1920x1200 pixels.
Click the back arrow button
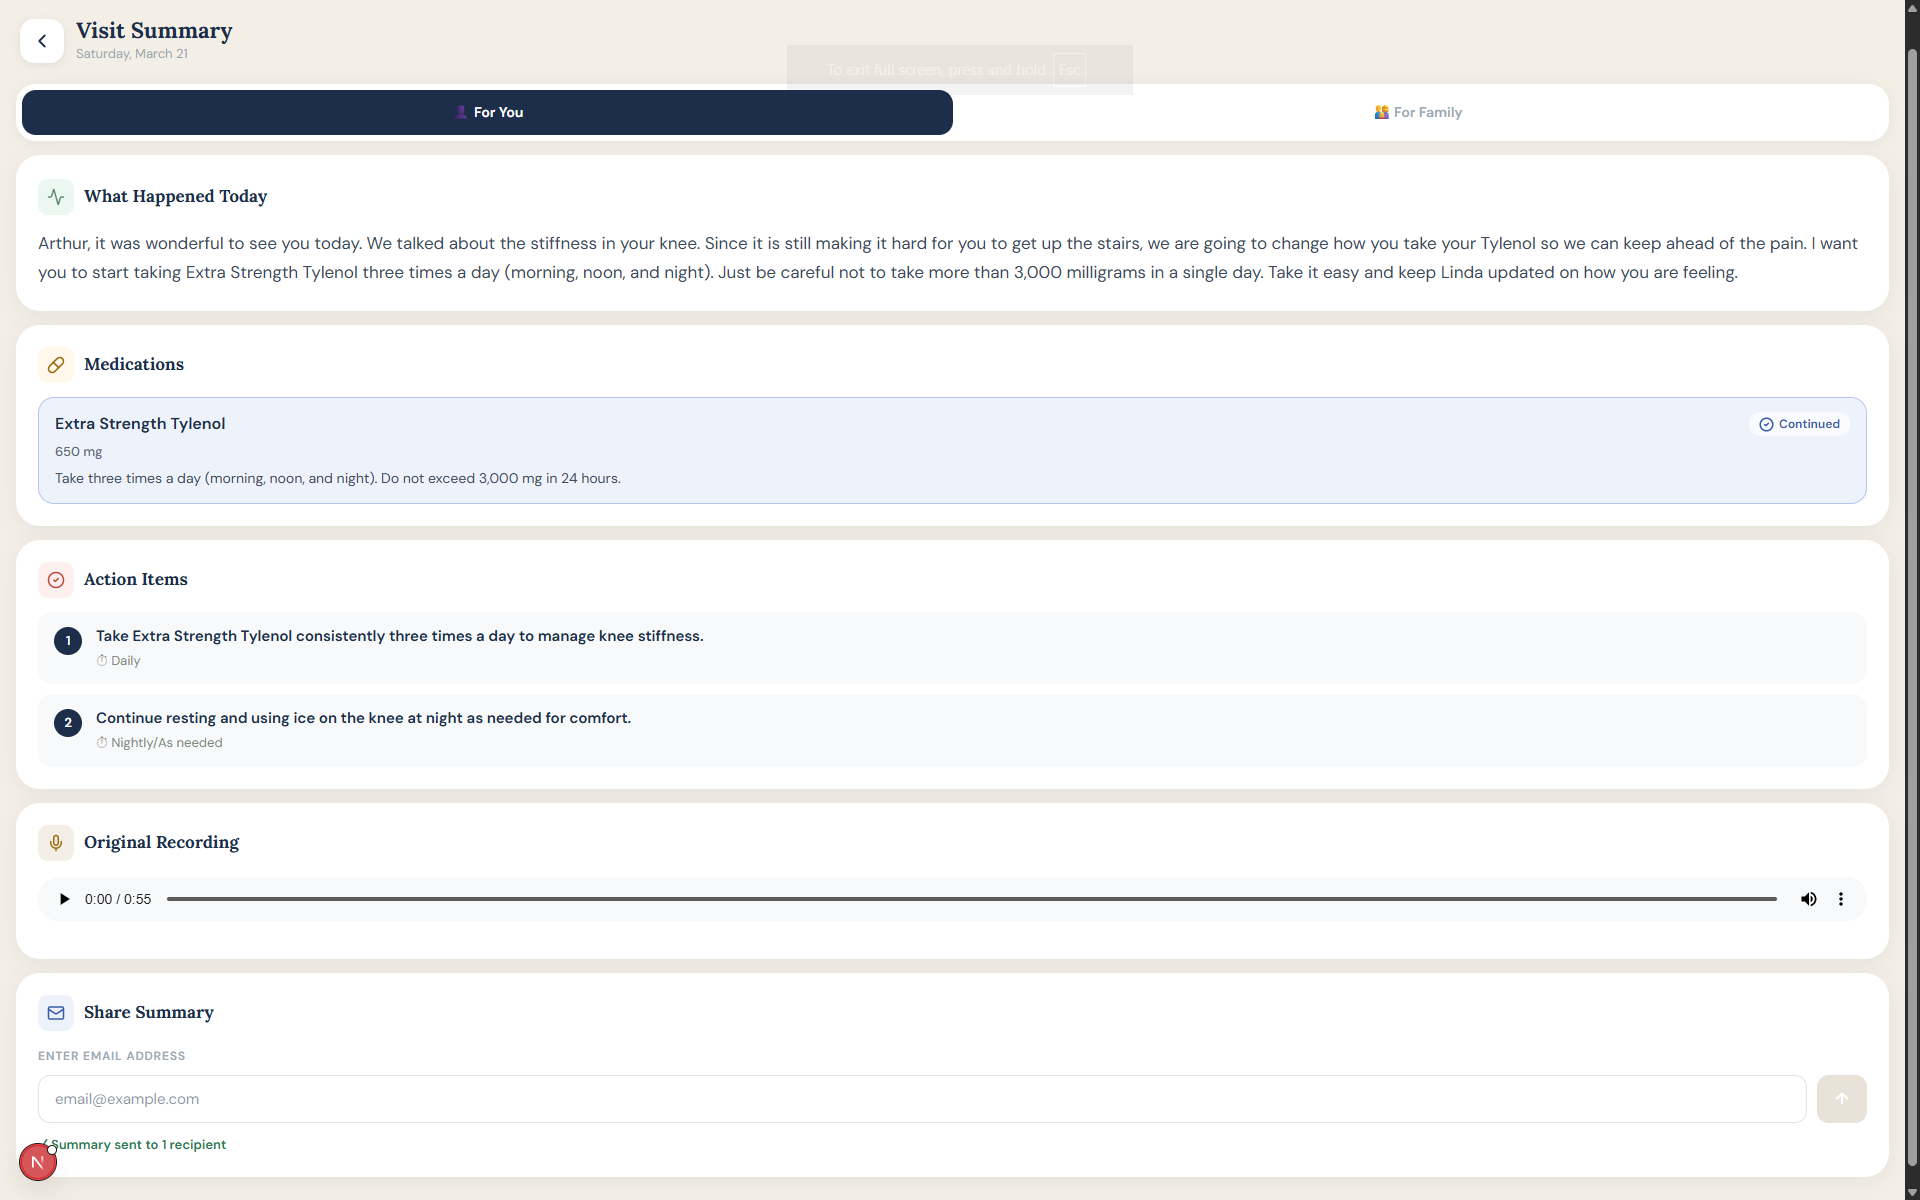click(x=42, y=41)
